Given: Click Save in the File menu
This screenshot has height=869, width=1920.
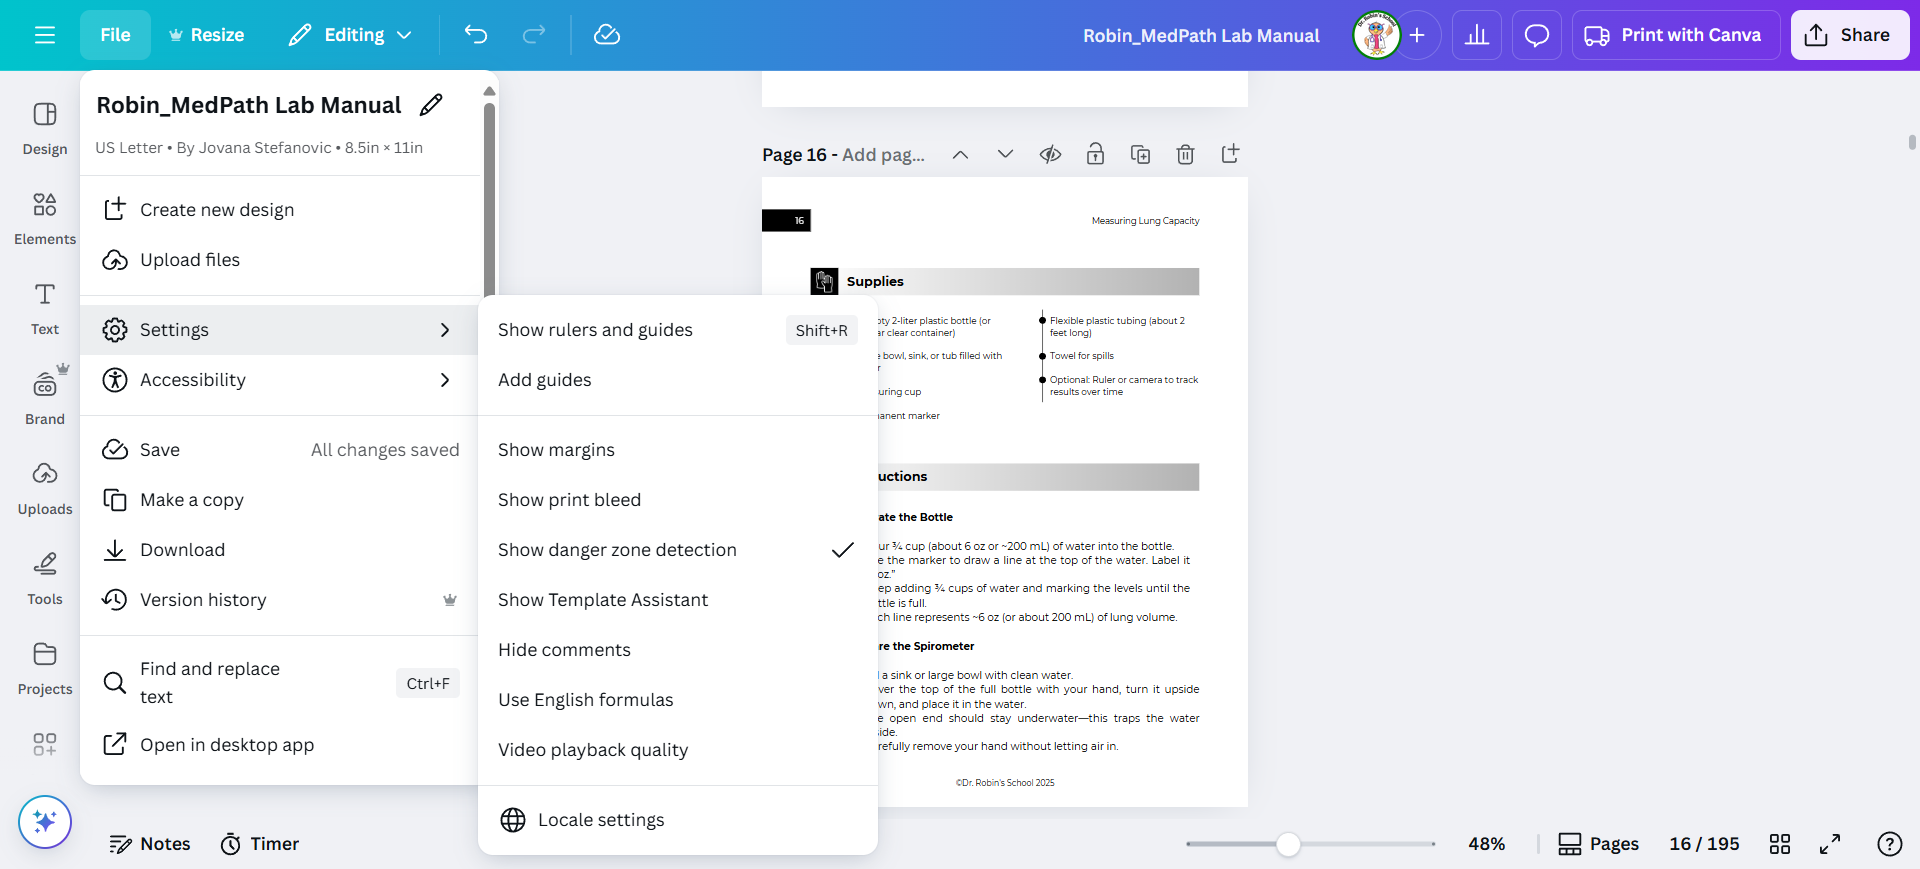Looking at the screenshot, I should click(x=280, y=450).
